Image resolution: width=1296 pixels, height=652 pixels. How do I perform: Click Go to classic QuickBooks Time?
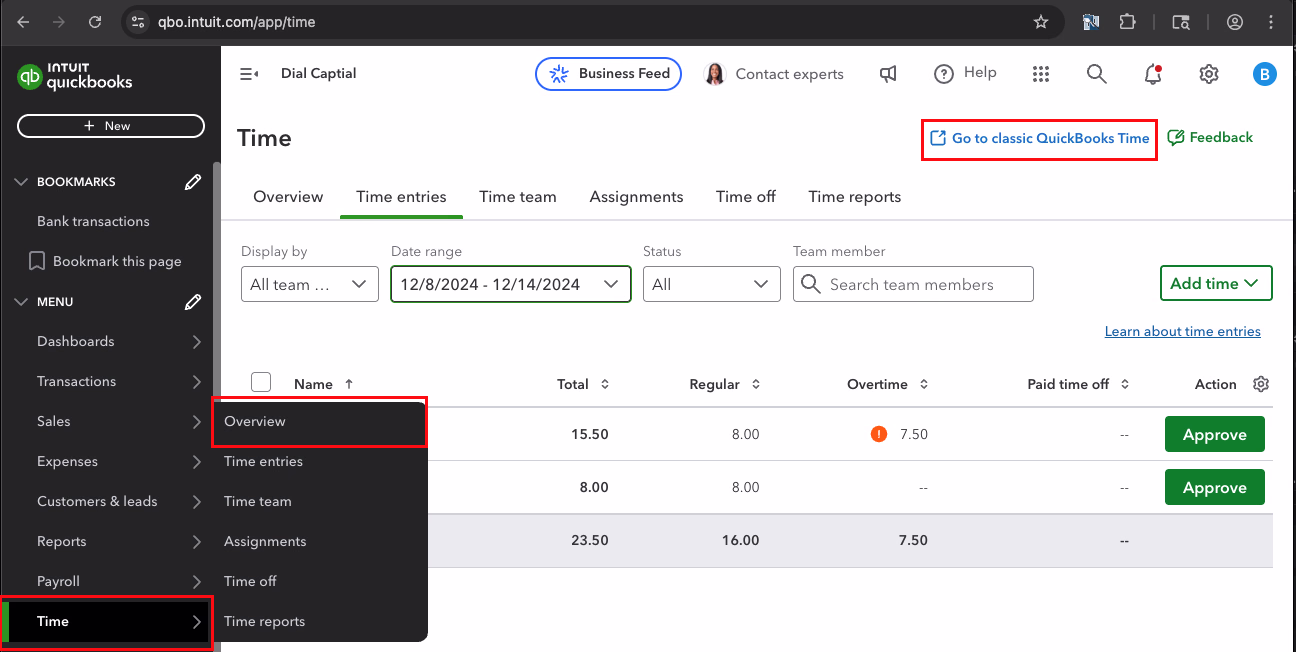1039,138
